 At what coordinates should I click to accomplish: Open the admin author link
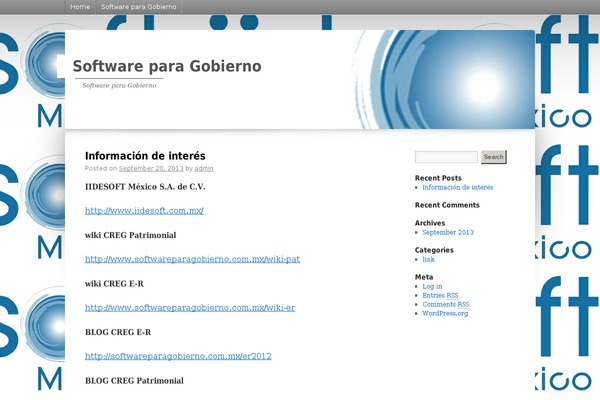(x=204, y=168)
